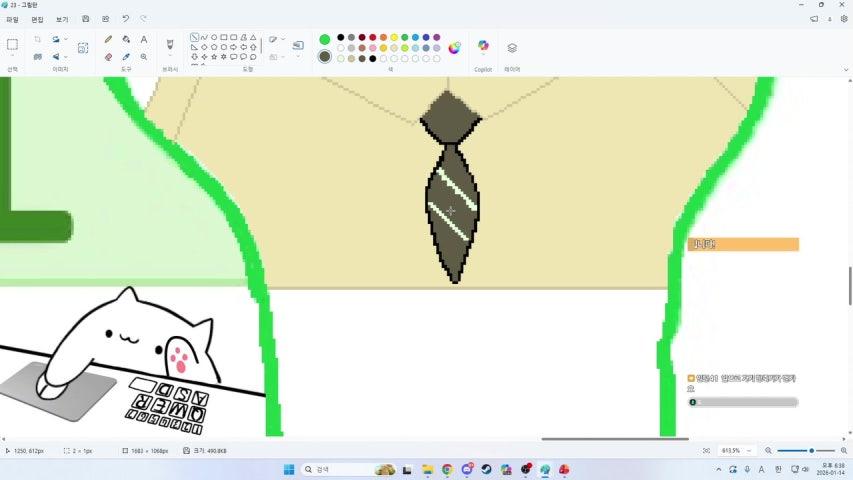
Task: Select the Triangle shape
Action: click(x=253, y=38)
